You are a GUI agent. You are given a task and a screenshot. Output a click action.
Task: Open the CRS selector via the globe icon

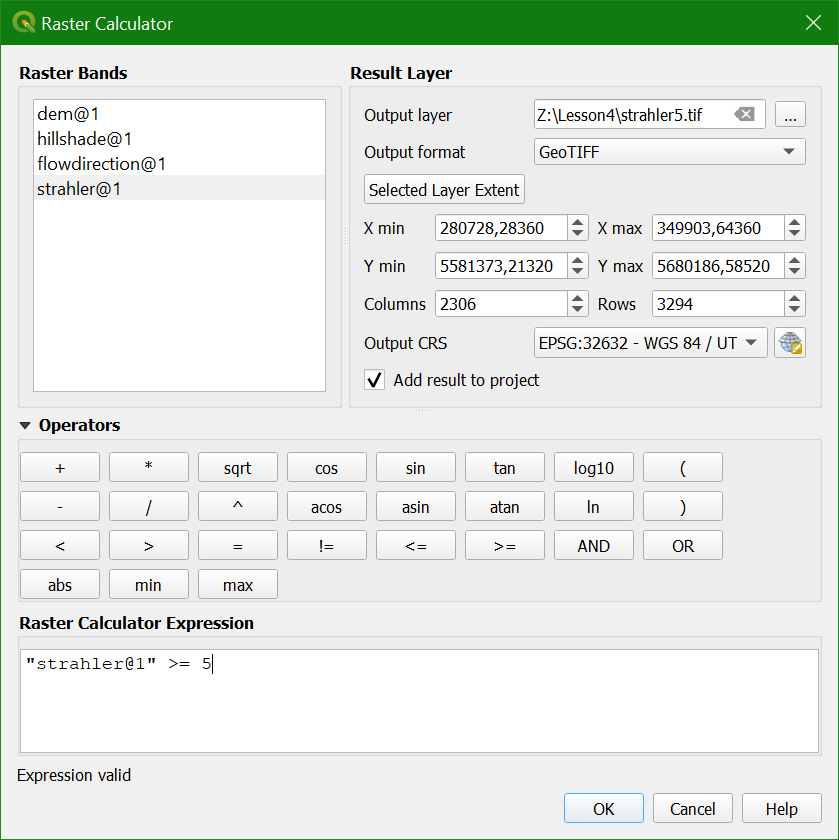790,343
